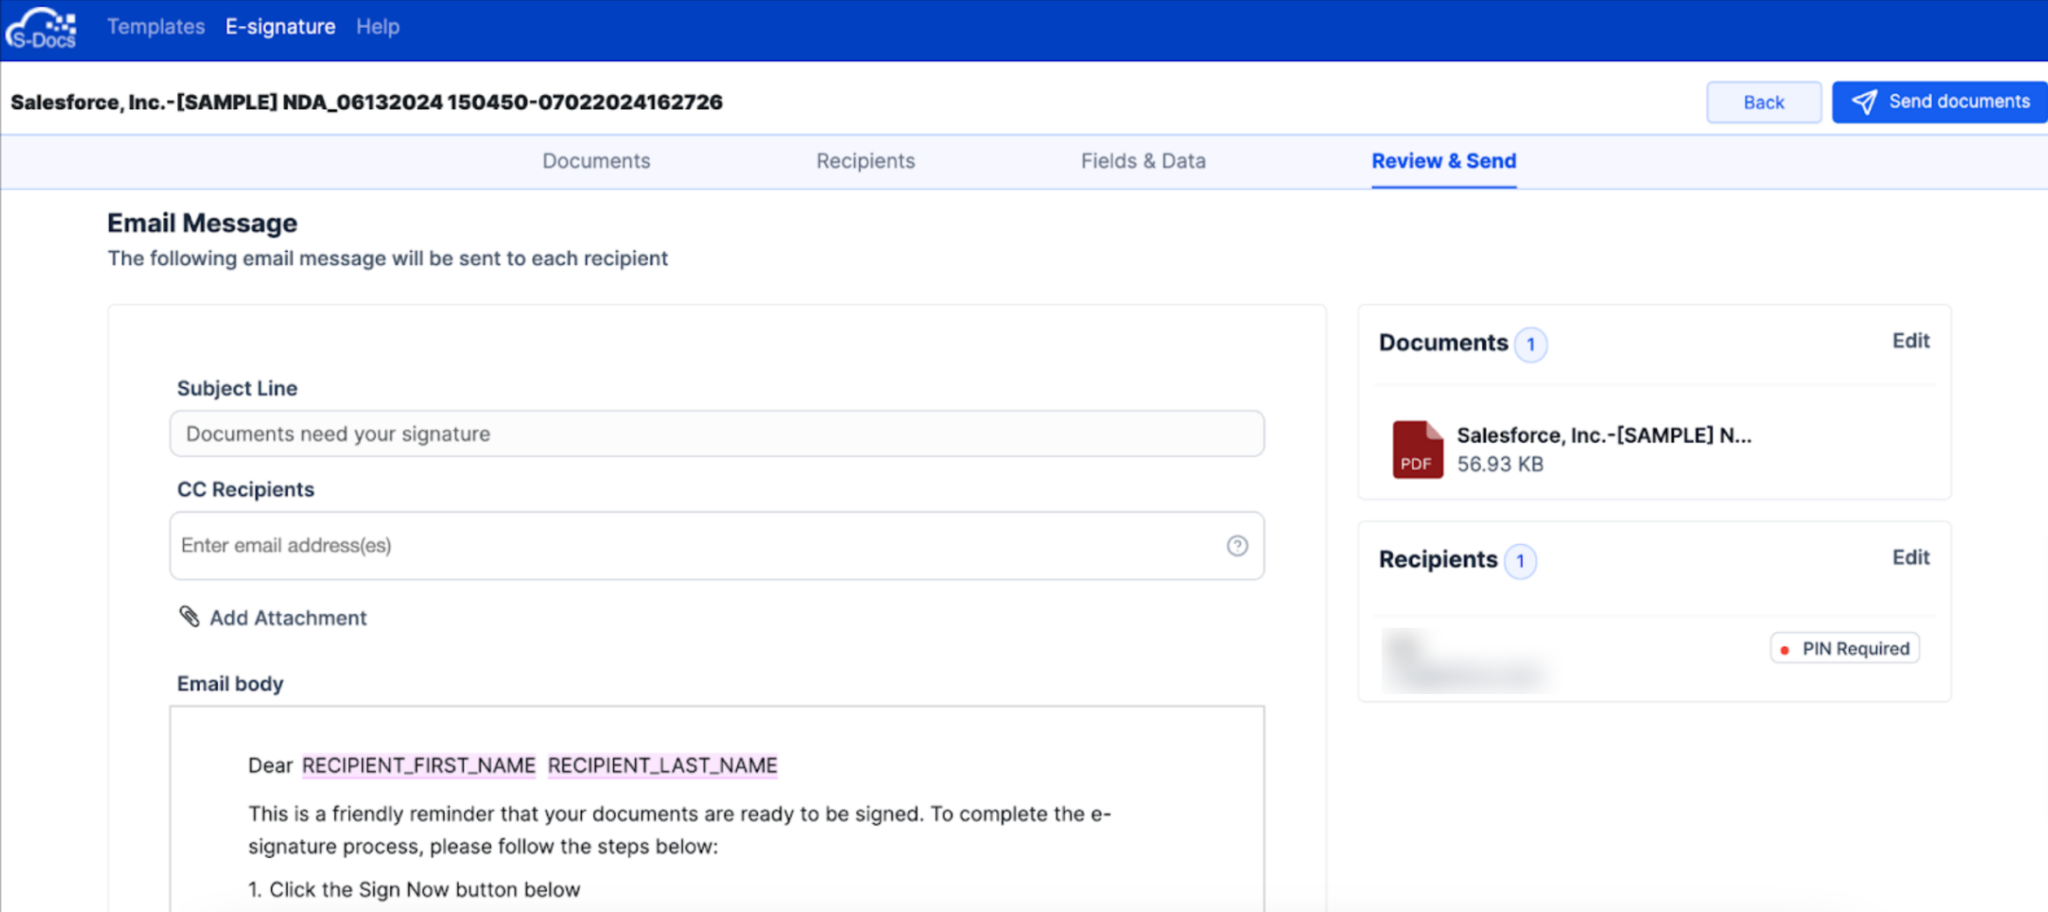
Task: Click the Subject Line text field
Action: click(716, 433)
